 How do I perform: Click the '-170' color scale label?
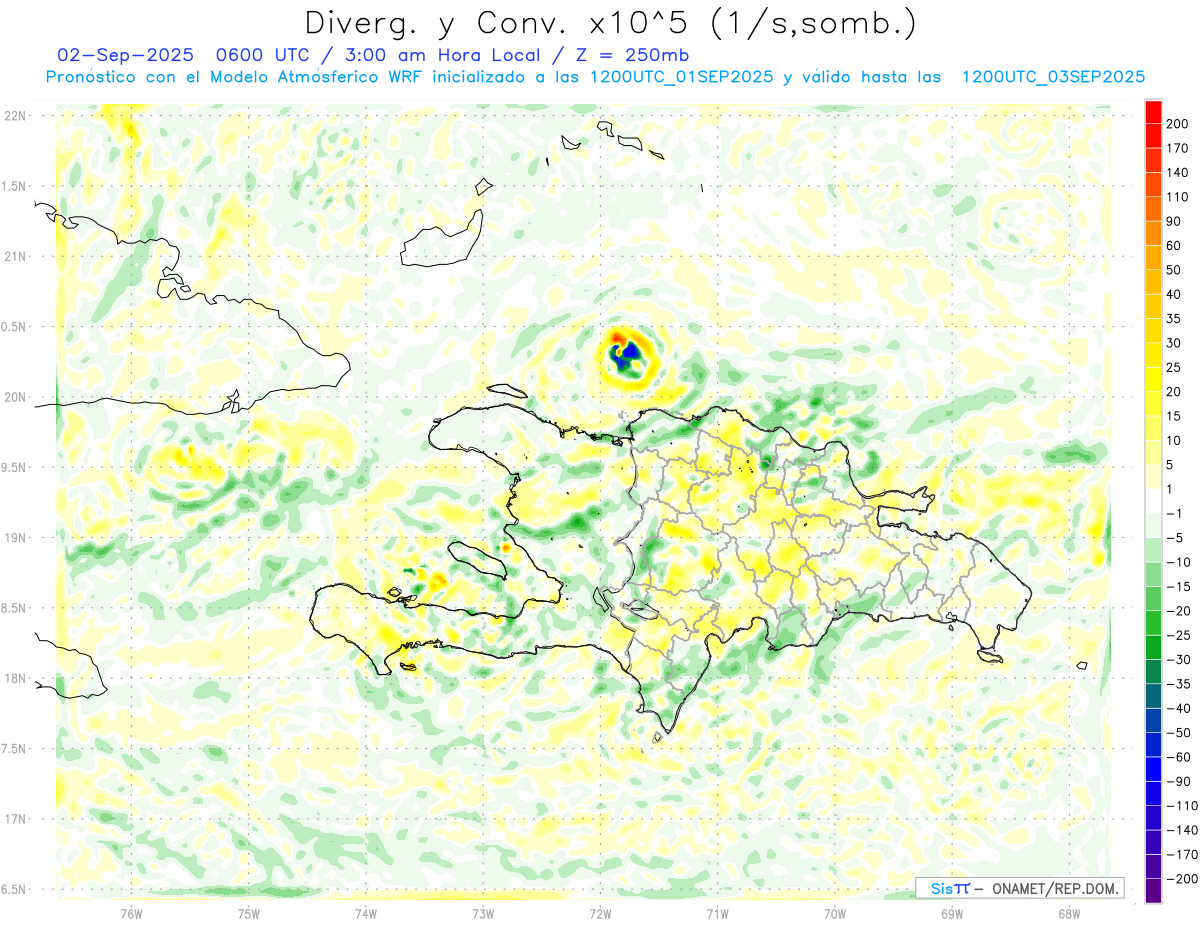[x=1181, y=855]
